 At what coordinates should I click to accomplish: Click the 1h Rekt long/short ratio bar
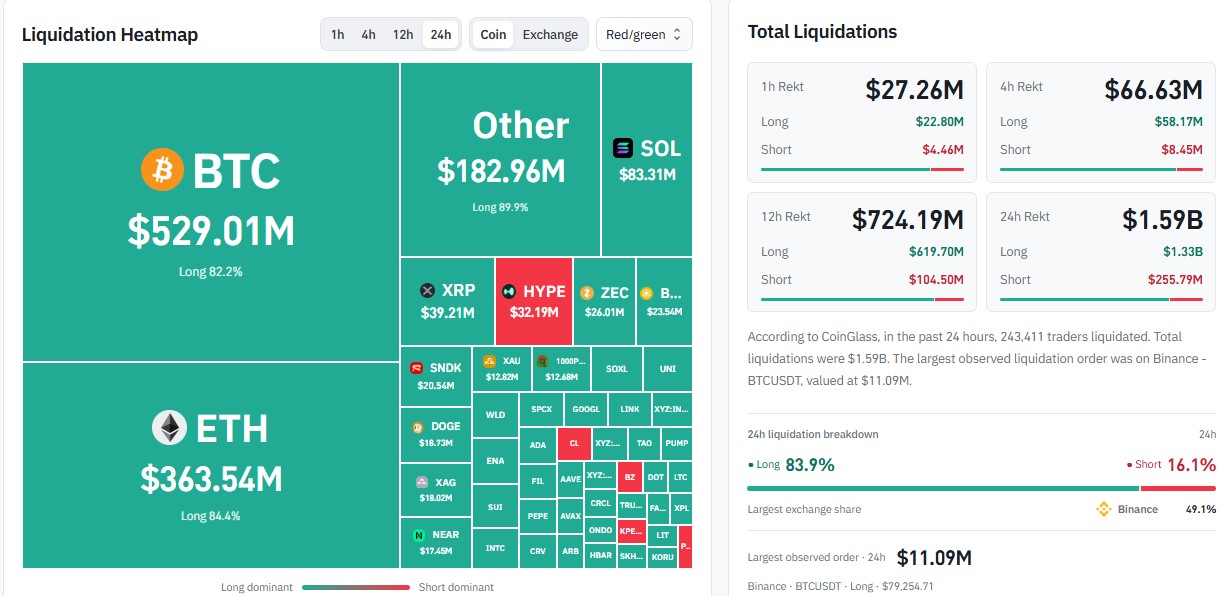pos(862,169)
